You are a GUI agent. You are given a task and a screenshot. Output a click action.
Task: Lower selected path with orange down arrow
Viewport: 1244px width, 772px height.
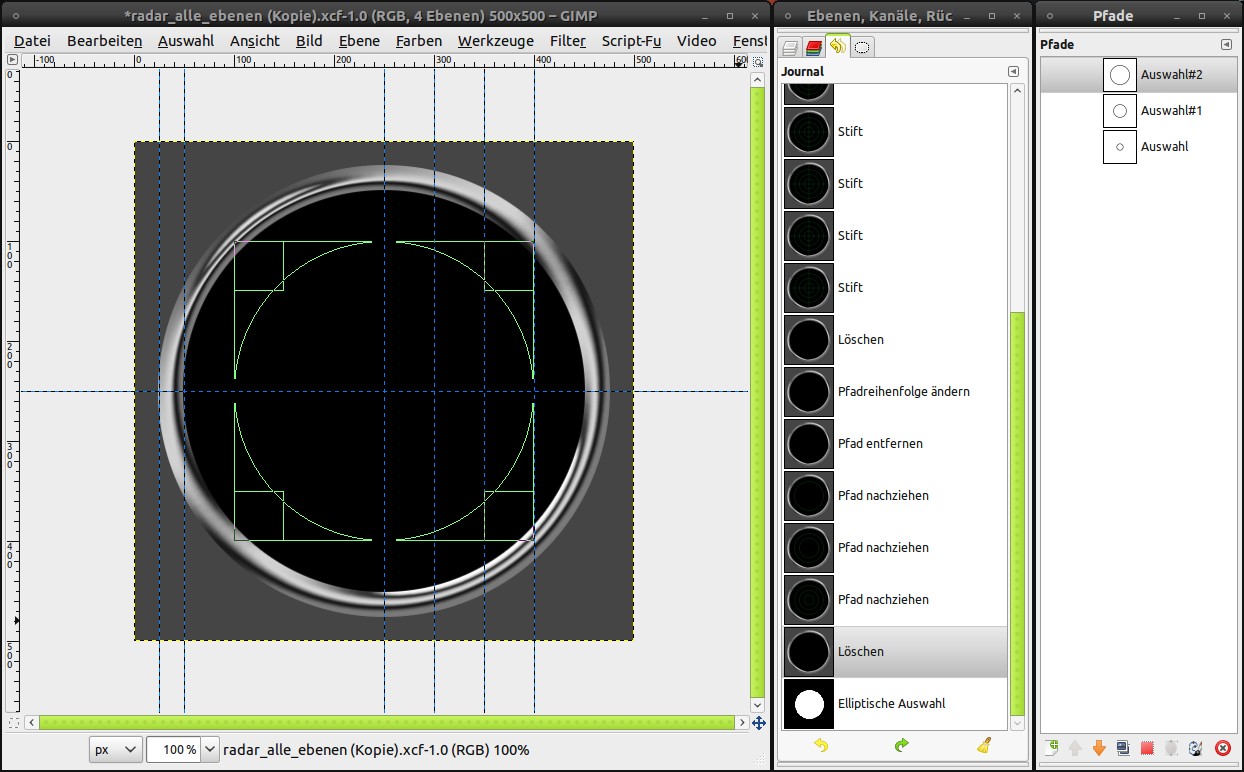1099,748
